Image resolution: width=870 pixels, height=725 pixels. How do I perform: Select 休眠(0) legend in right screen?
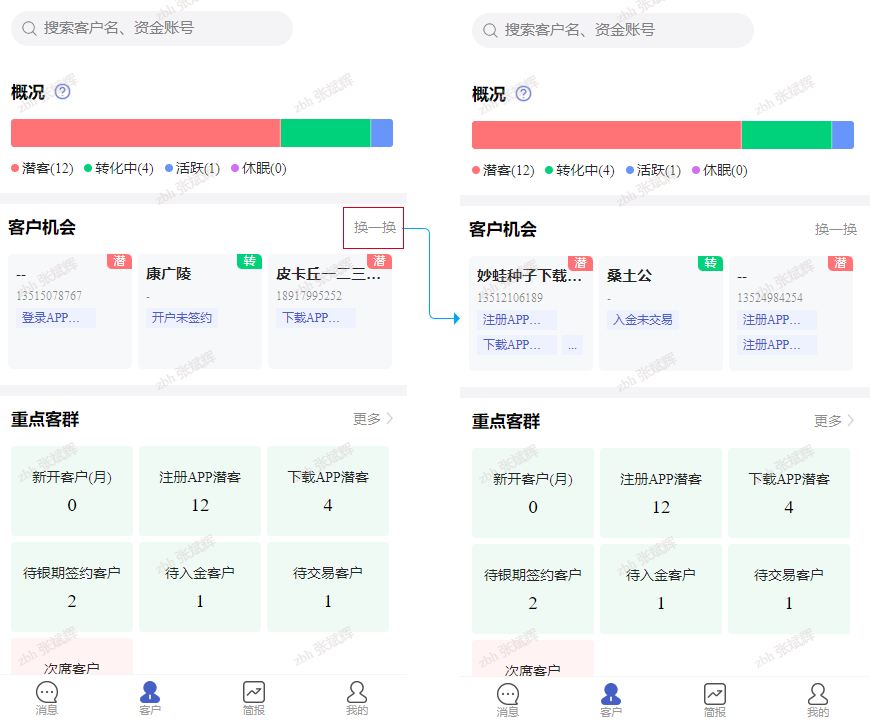point(720,170)
